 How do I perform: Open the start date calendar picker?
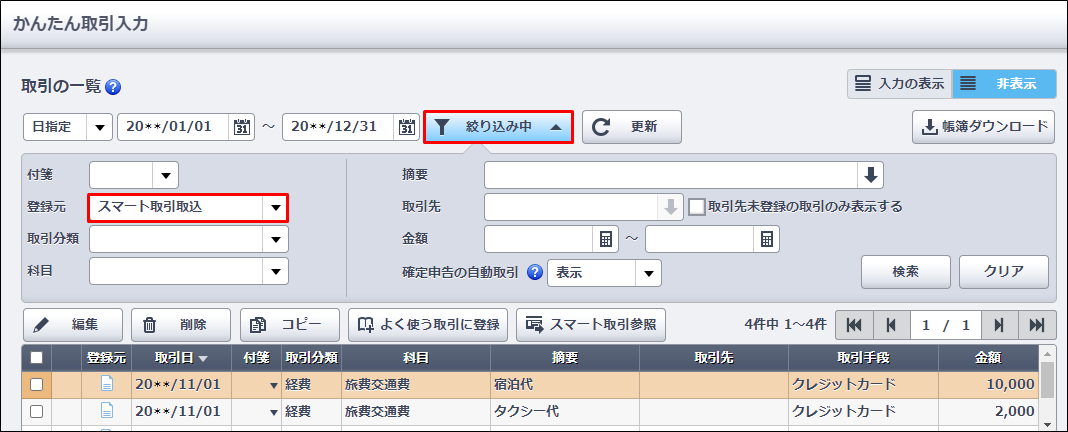242,127
